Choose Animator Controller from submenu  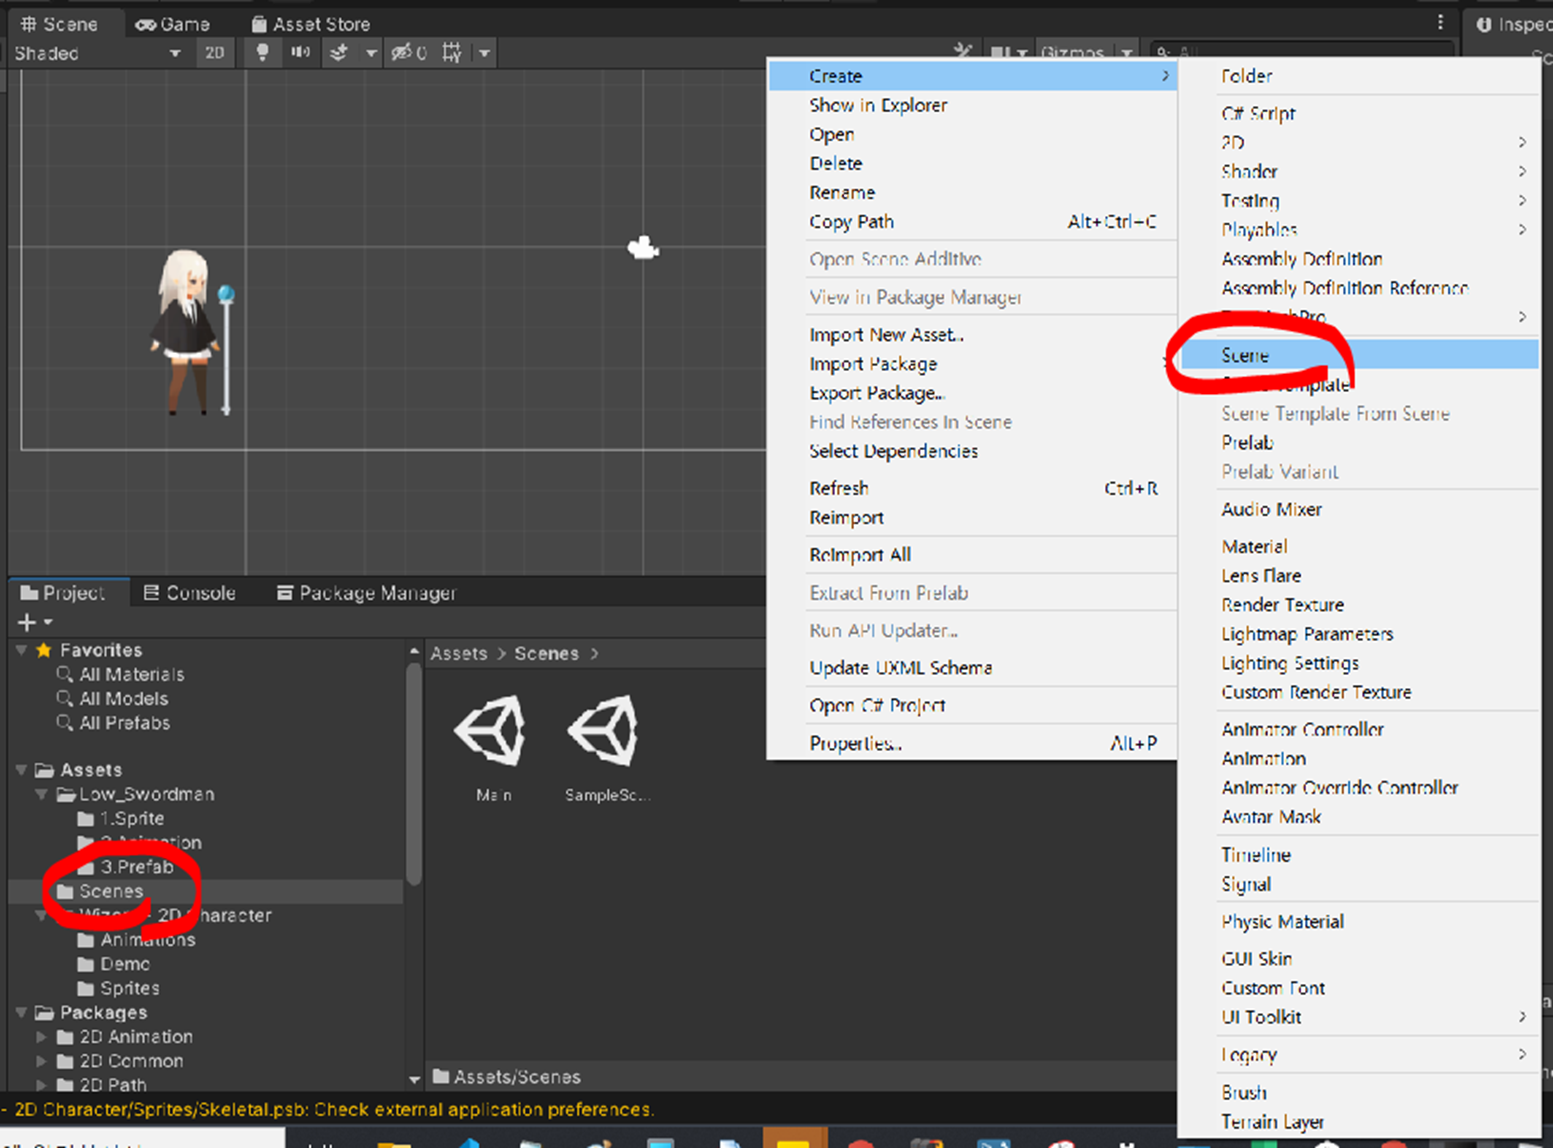click(x=1358, y=730)
